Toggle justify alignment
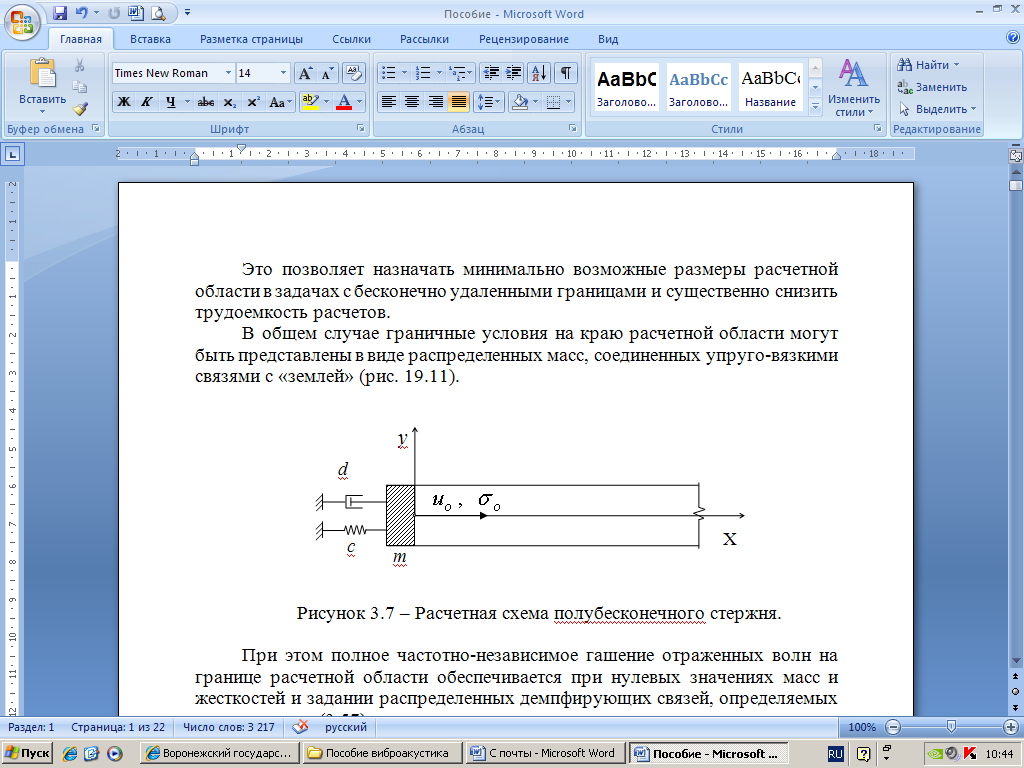This screenshot has width=1024, height=768. [459, 102]
